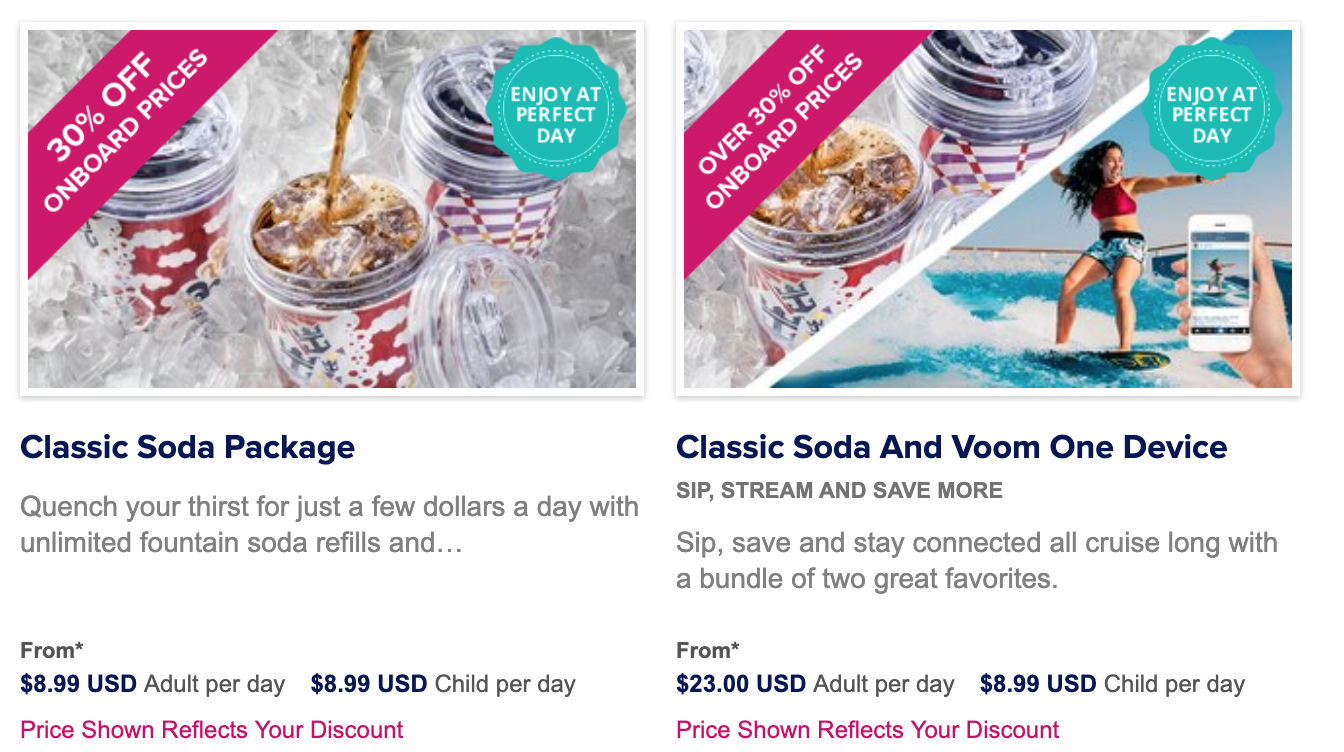The image size is (1344, 752).
Task: Click the Classic Soda And Voom One Device title
Action: click(x=952, y=446)
